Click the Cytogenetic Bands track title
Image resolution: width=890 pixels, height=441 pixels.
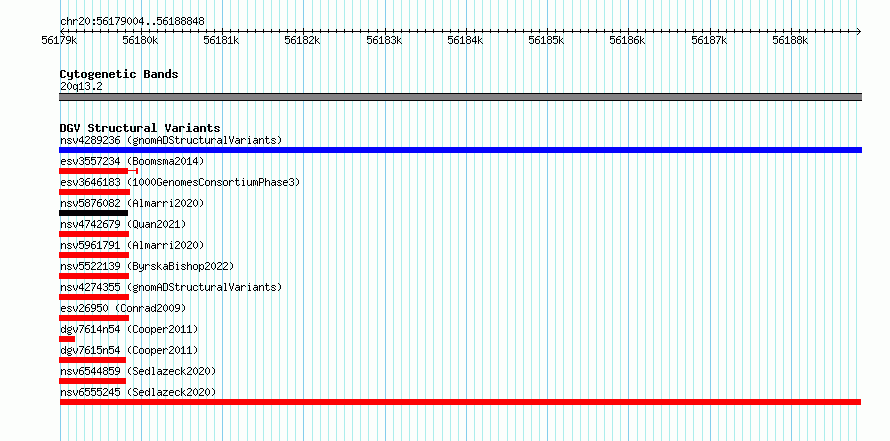point(119,74)
